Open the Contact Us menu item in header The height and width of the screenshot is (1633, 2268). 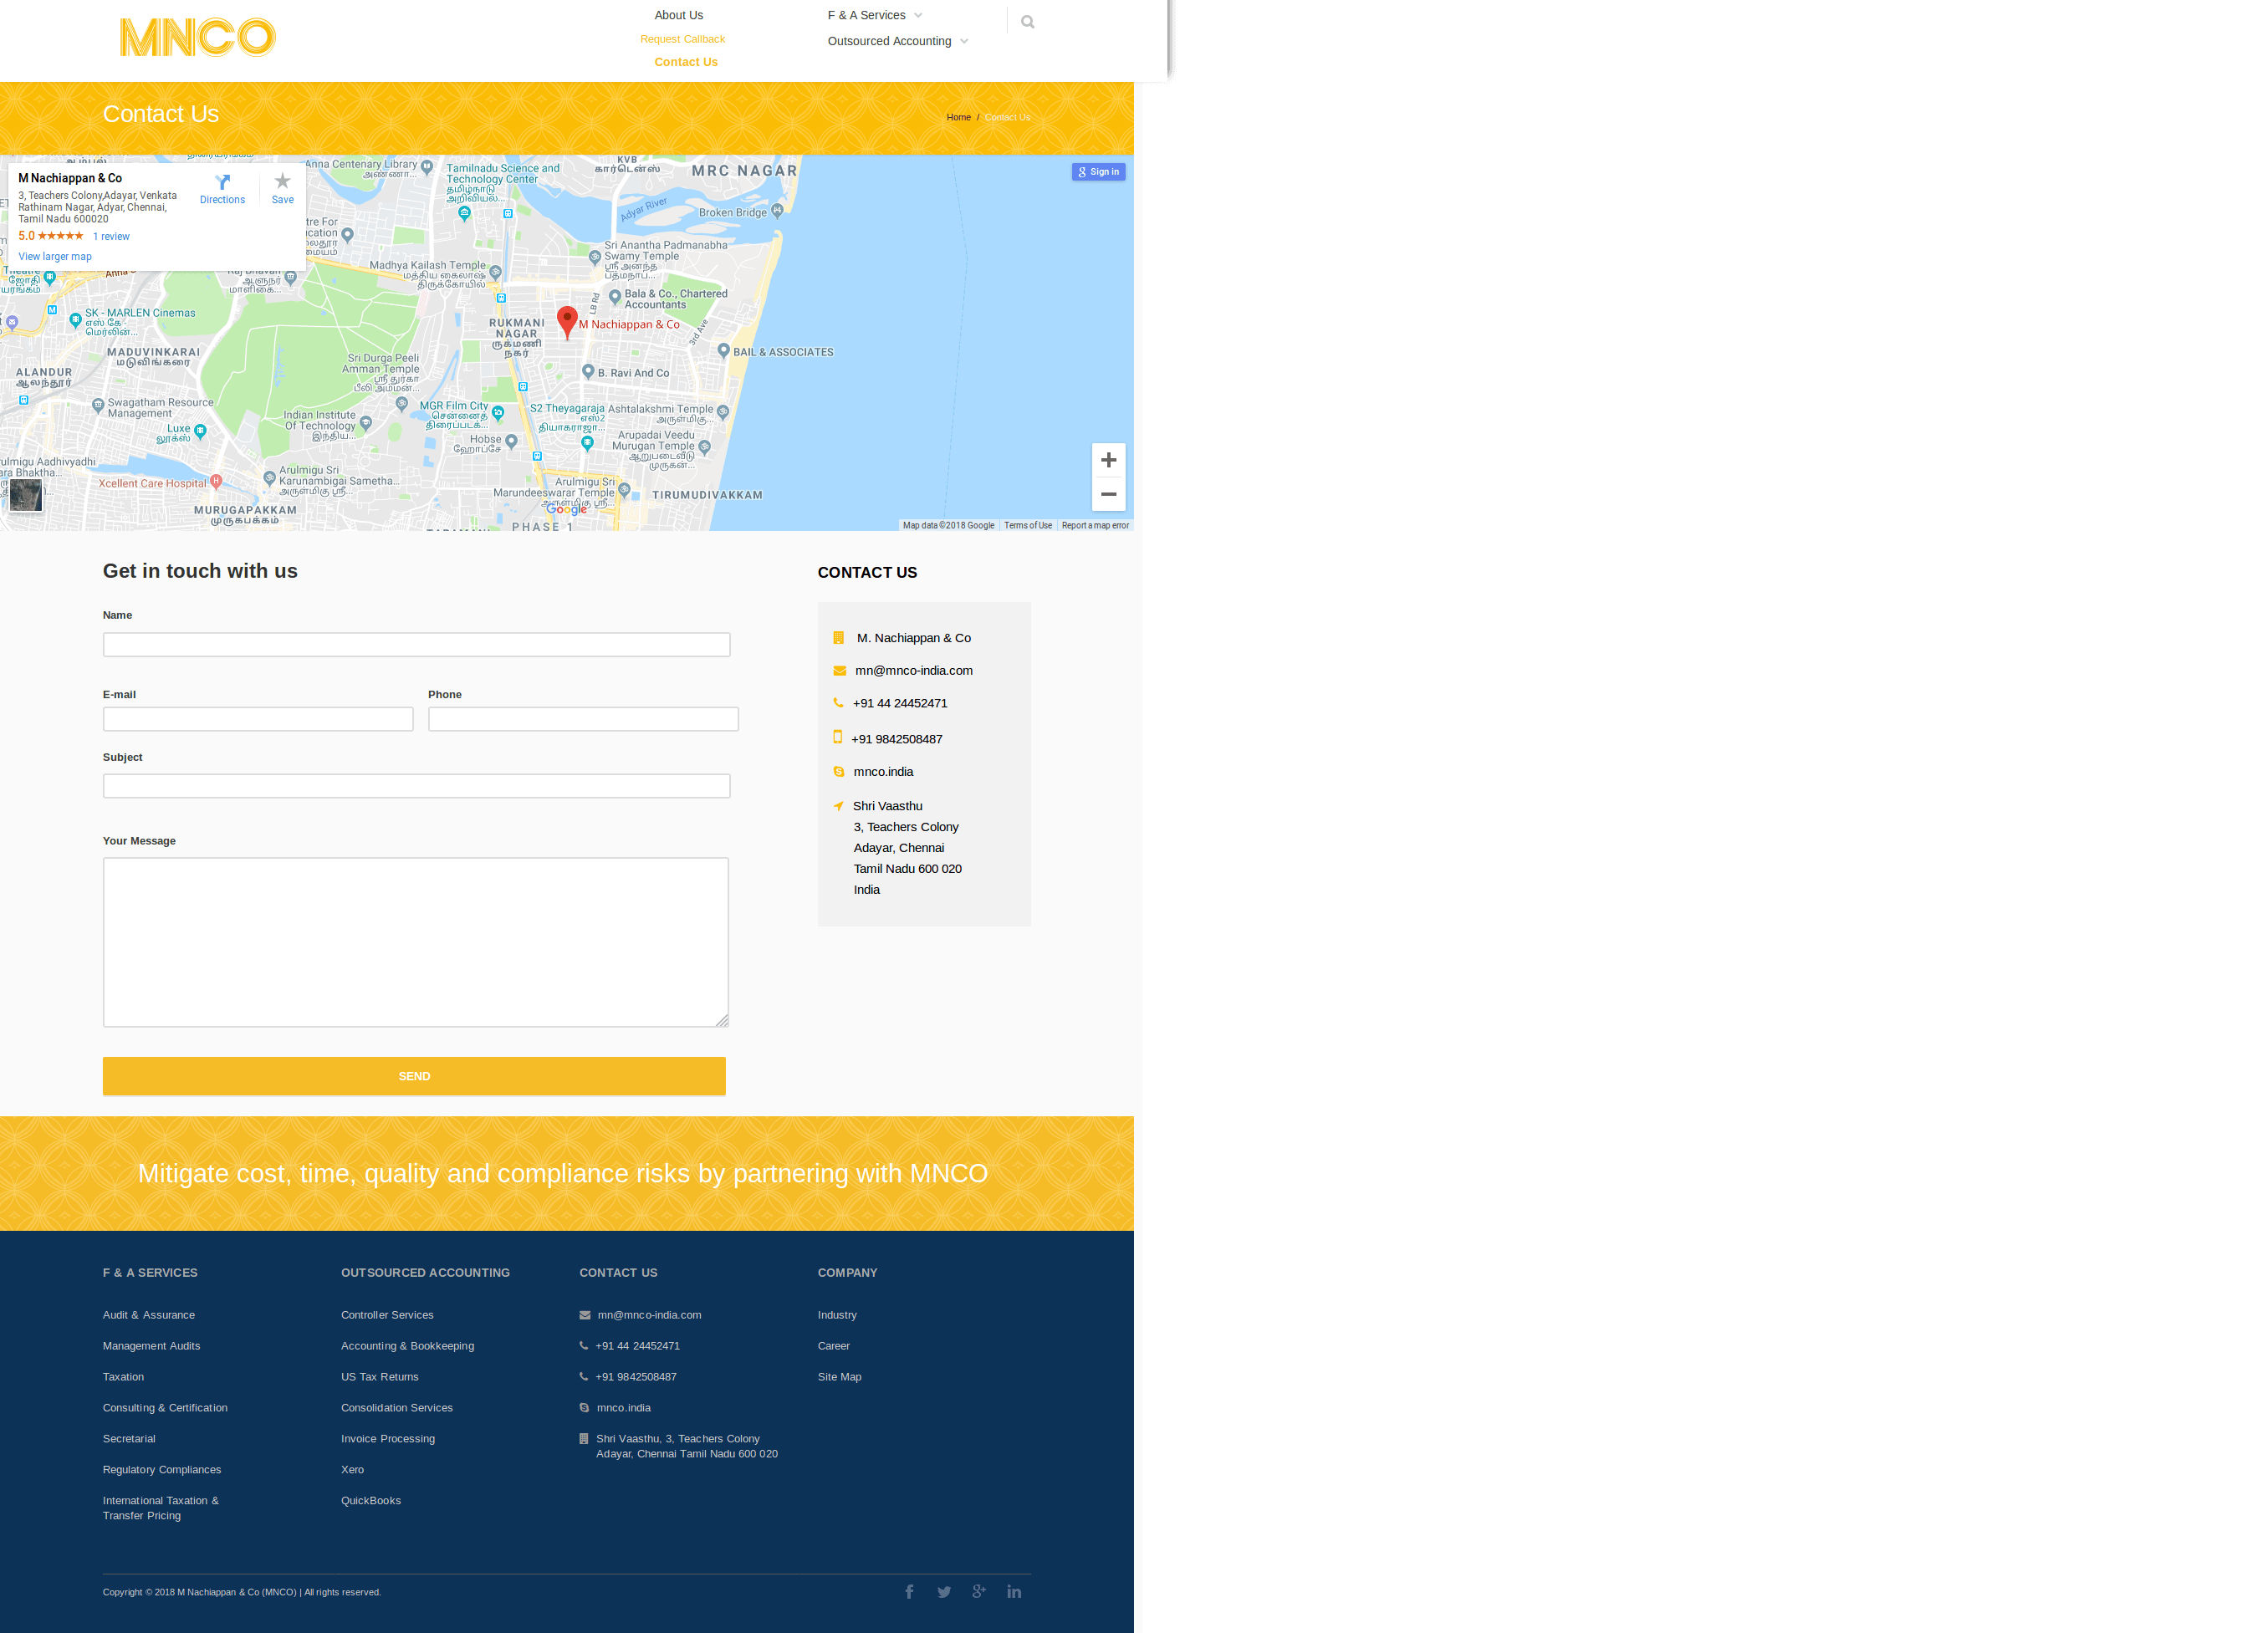point(686,62)
